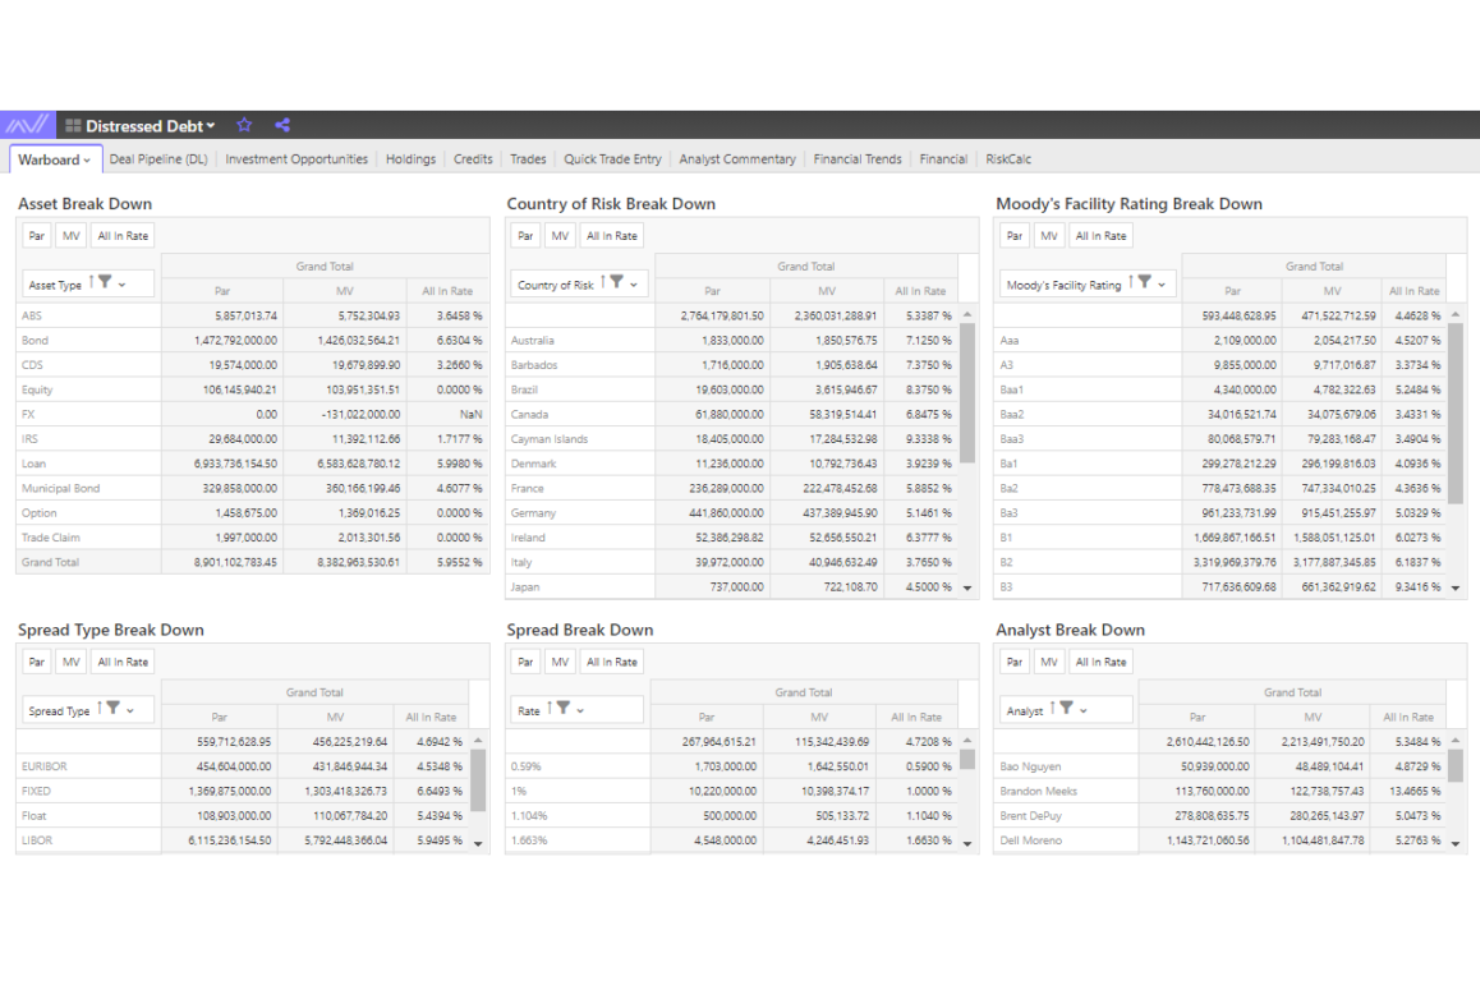Click scroll down arrow in Moody's Rating table

tap(1455, 588)
